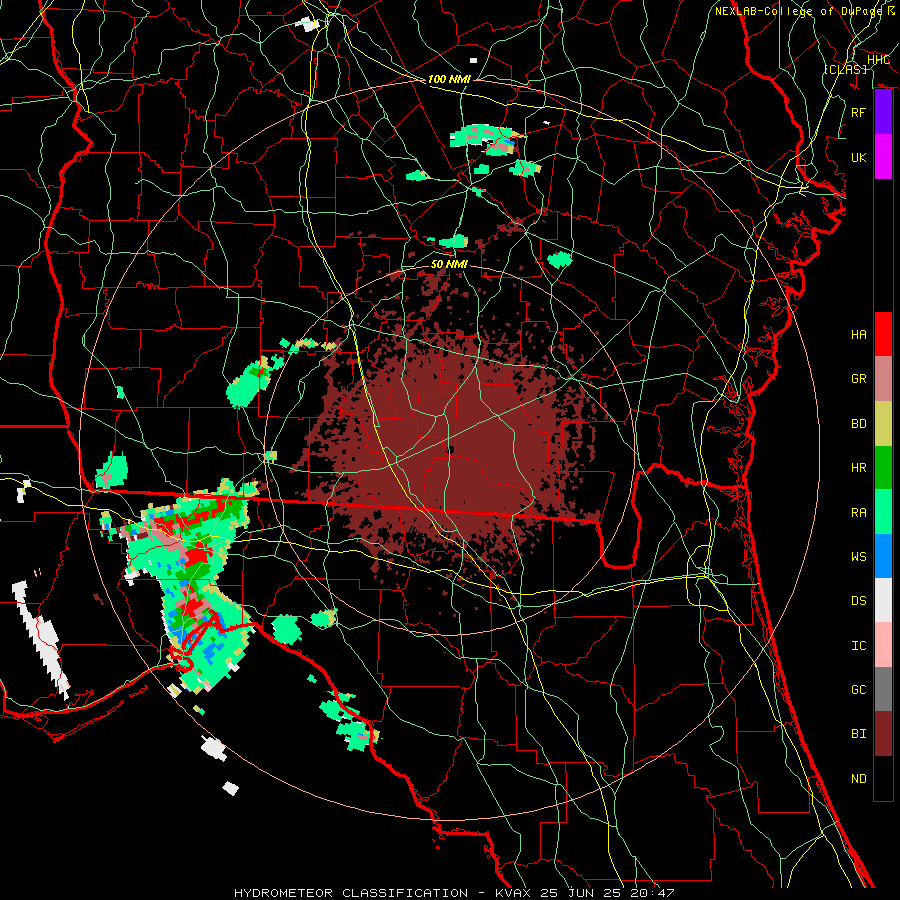Click the HYDROMETEOR CLASSIFICATION KVAX caption
The image size is (900, 900).
tap(454, 893)
